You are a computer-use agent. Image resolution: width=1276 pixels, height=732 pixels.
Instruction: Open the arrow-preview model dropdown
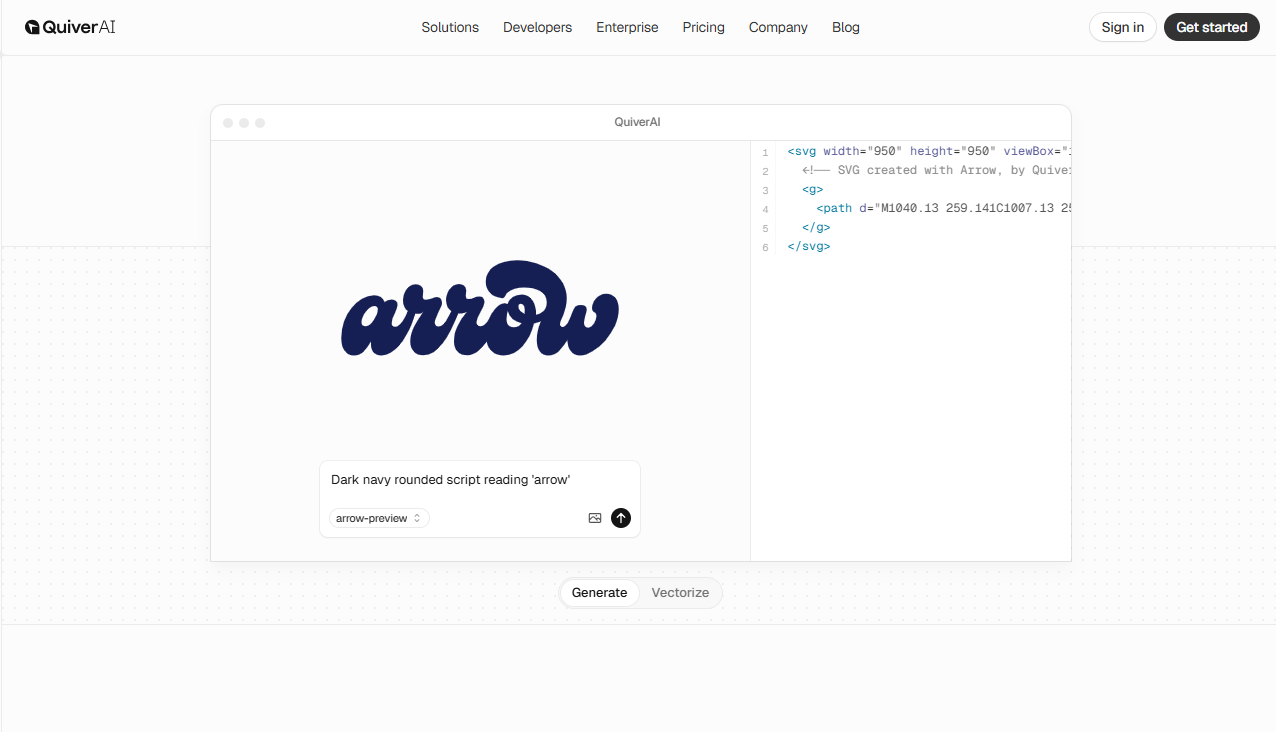pos(372,518)
